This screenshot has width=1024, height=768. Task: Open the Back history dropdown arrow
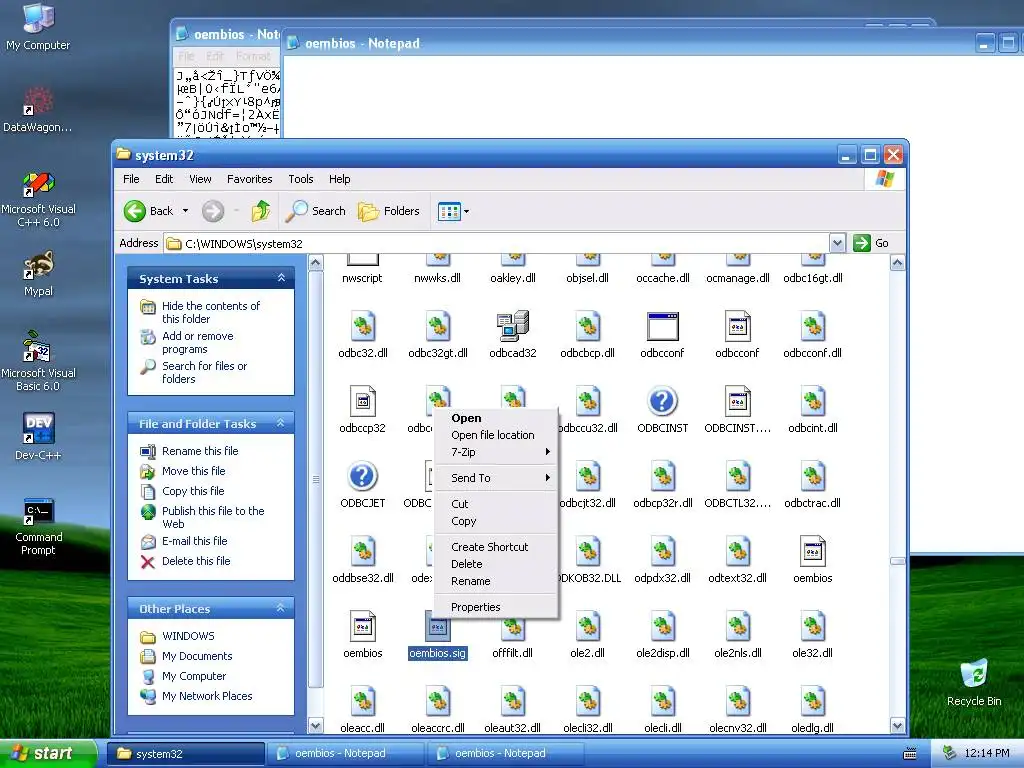click(185, 211)
